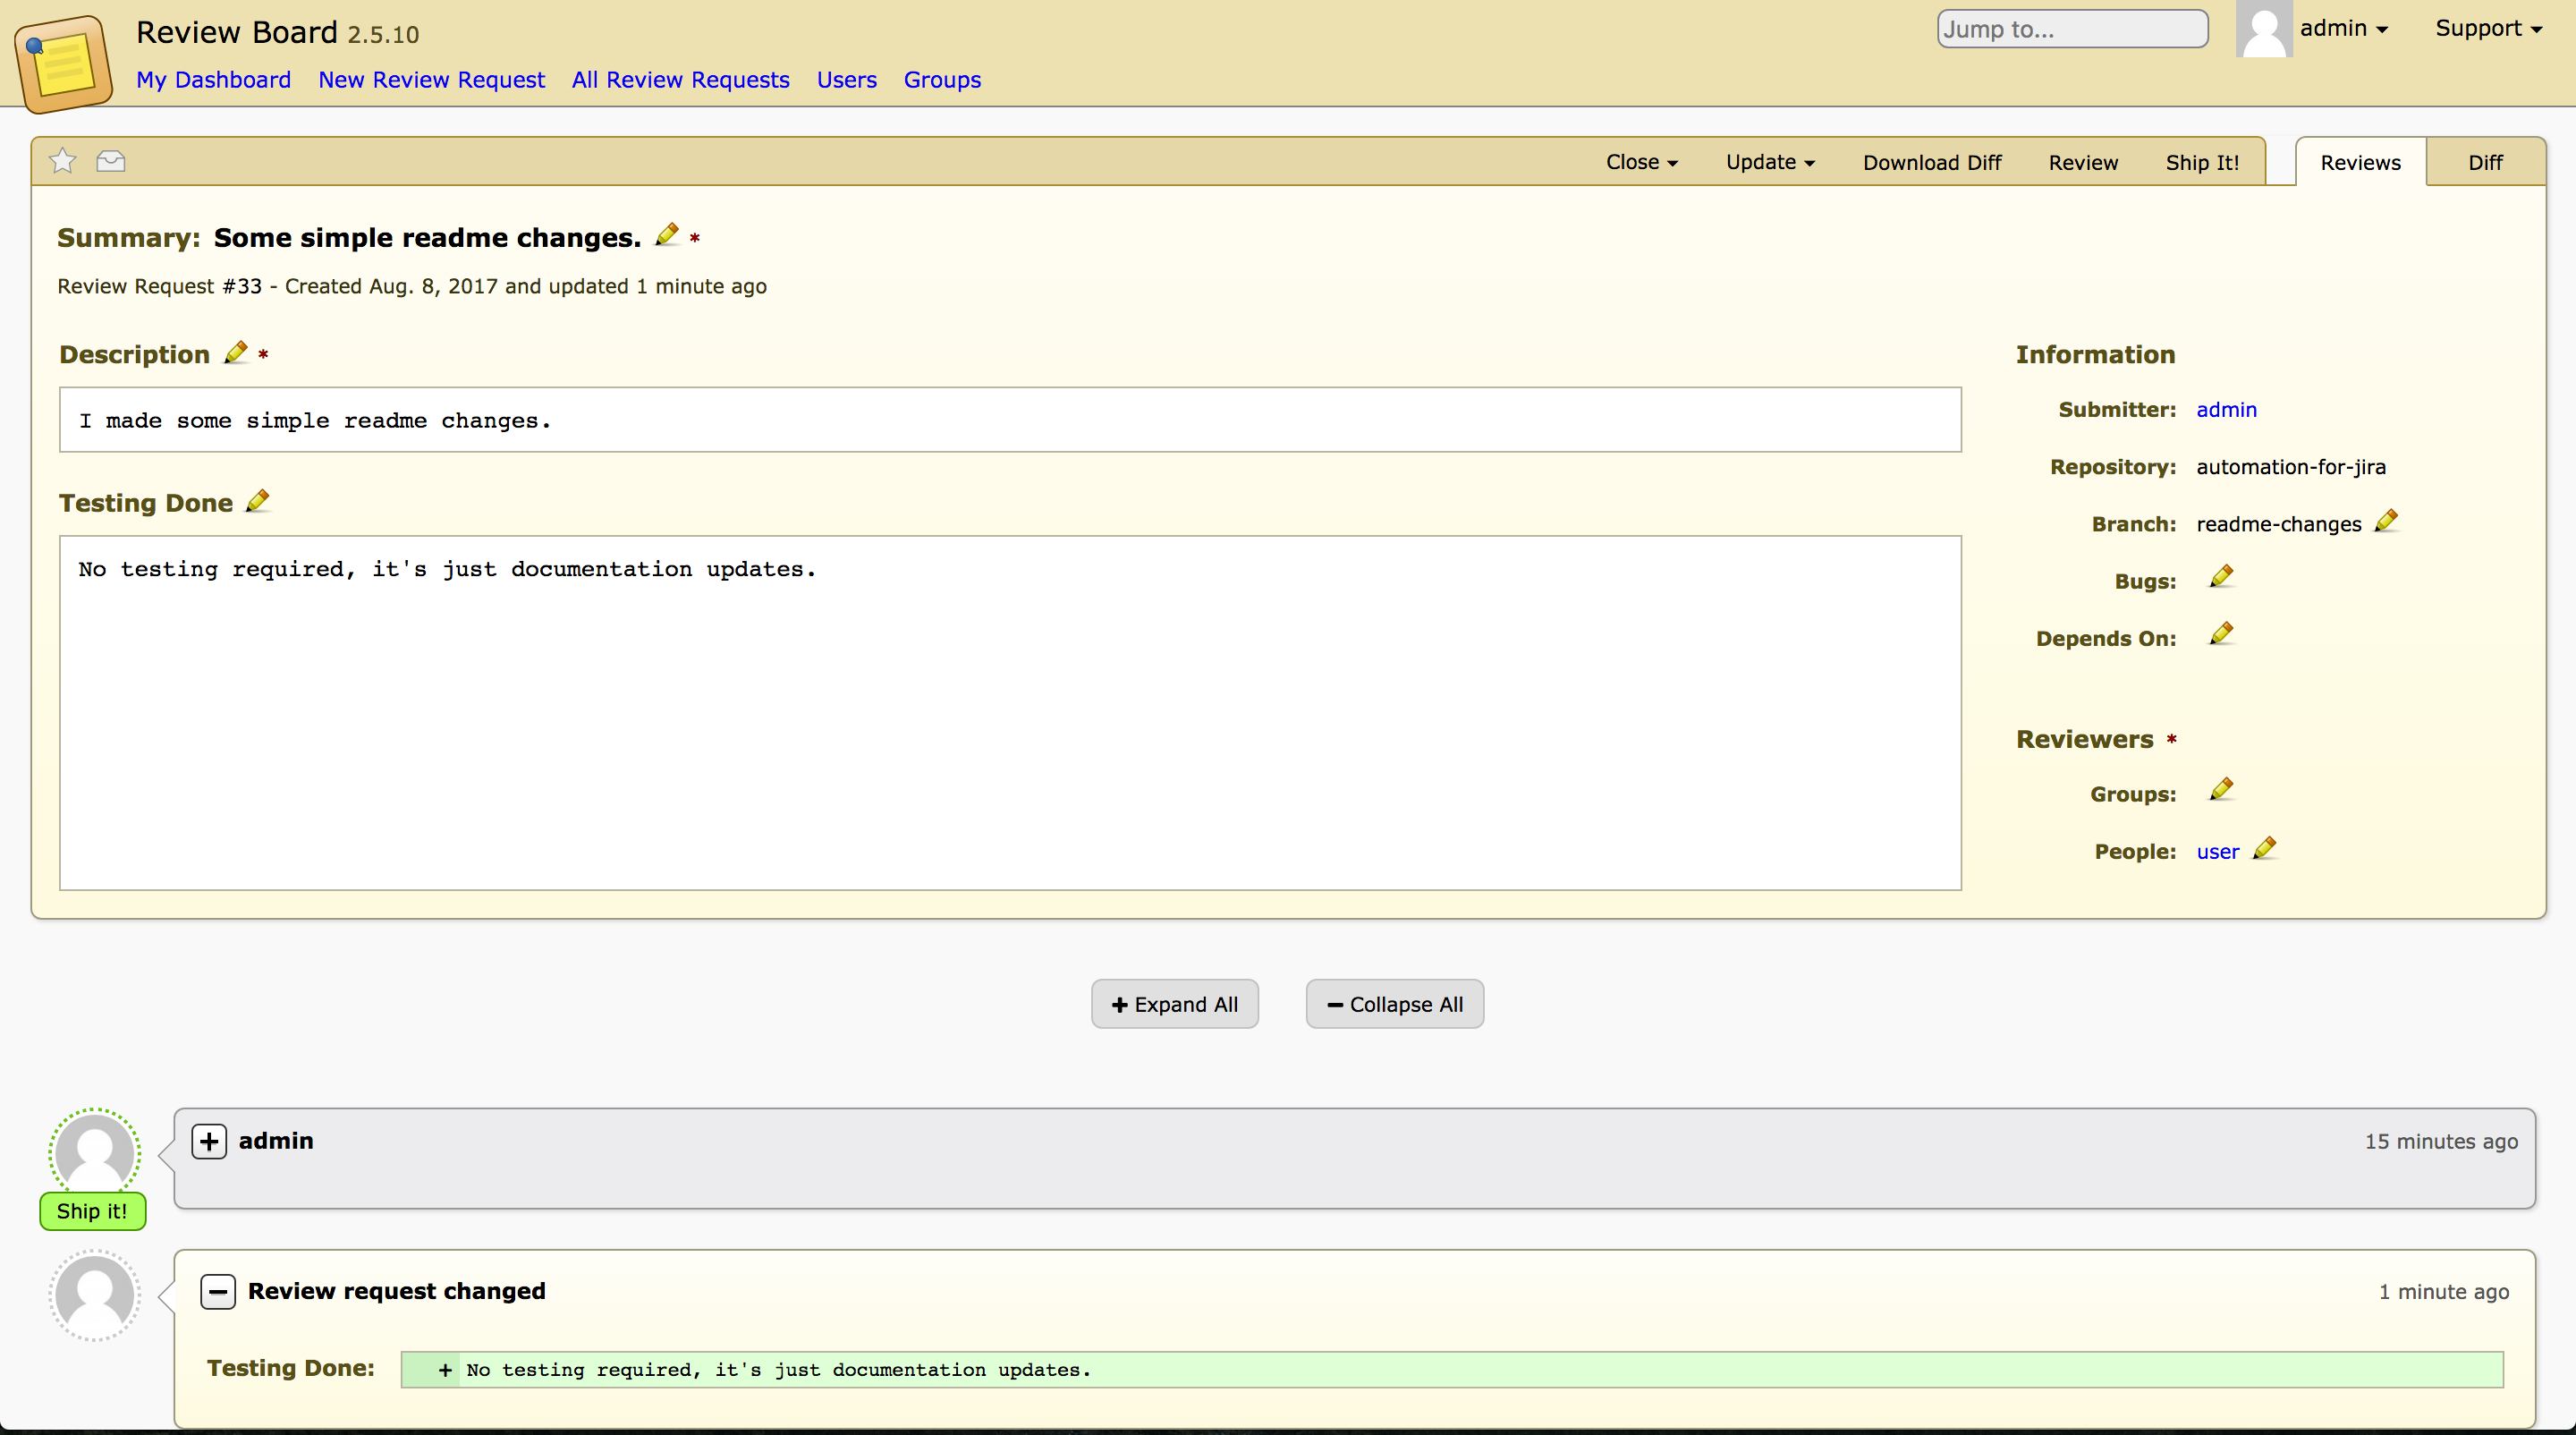Image resolution: width=2576 pixels, height=1435 pixels.
Task: Click the Jump to search field
Action: (x=2072, y=29)
